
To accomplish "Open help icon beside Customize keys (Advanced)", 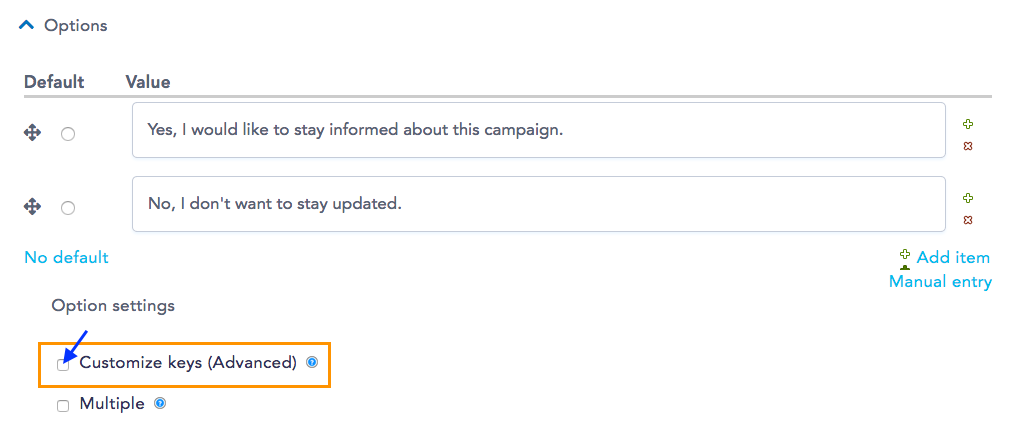I will tap(312, 363).
